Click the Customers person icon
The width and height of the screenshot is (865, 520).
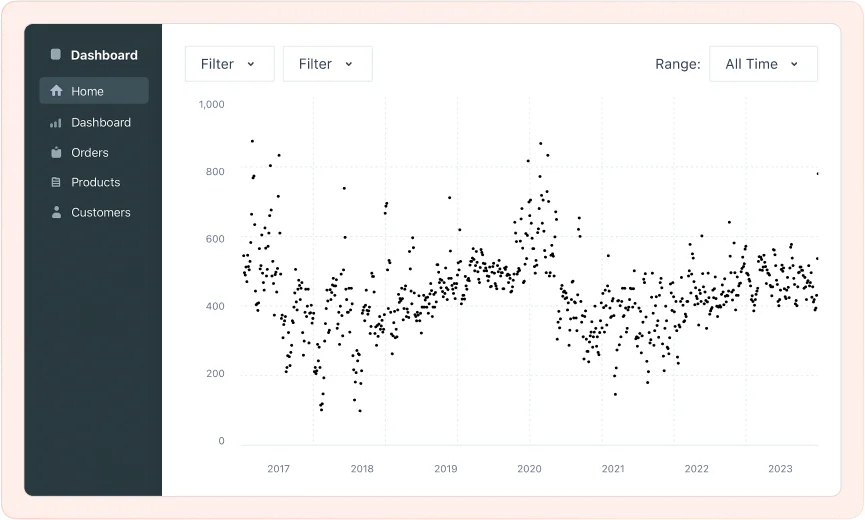coord(56,212)
